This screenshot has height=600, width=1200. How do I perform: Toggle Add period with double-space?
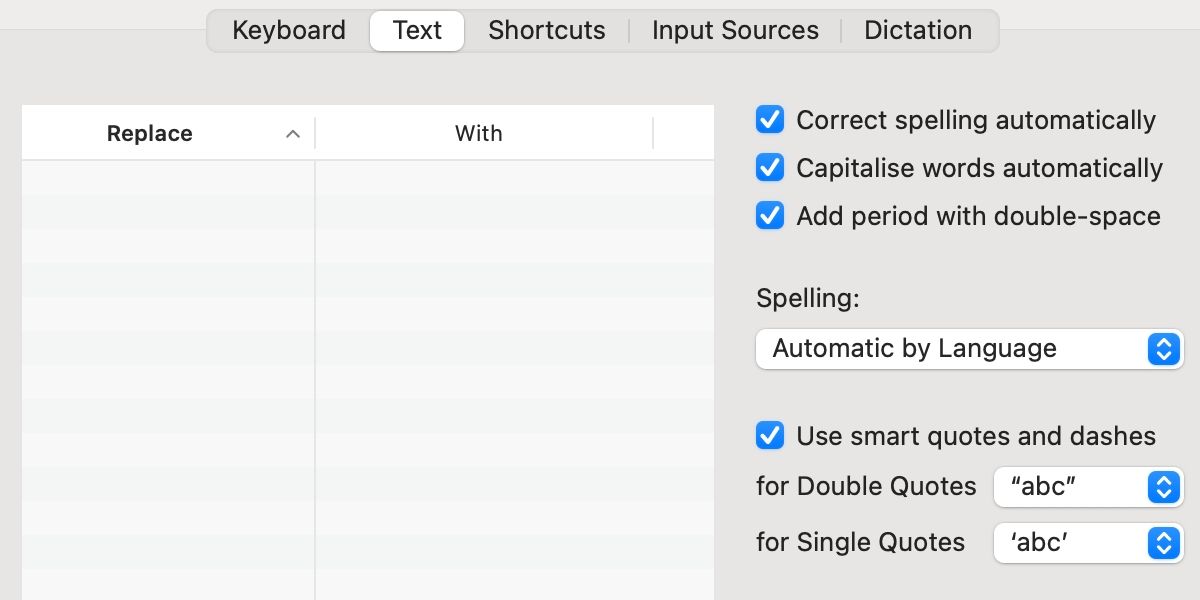coord(770,216)
